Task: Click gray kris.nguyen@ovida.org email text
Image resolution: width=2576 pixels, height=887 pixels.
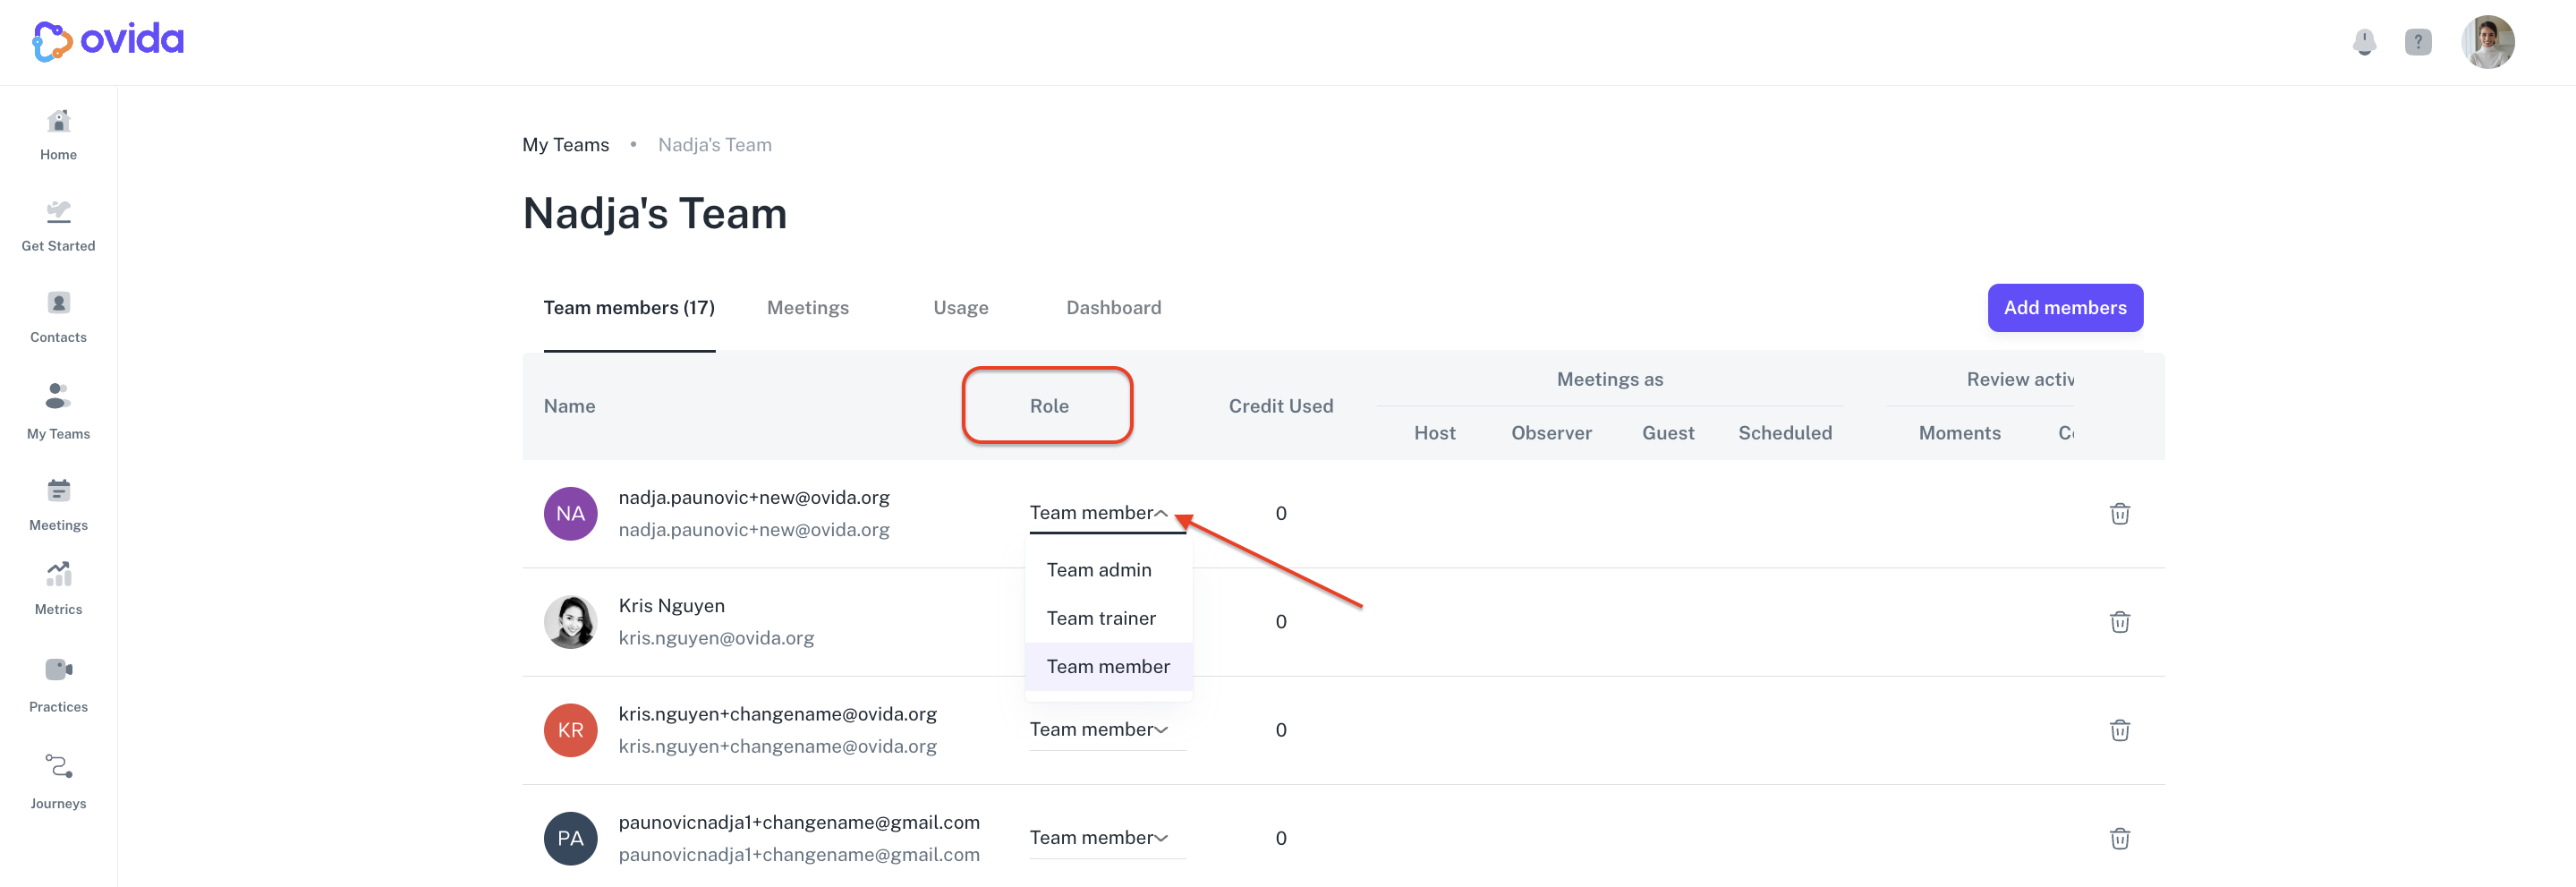Action: pos(716,638)
